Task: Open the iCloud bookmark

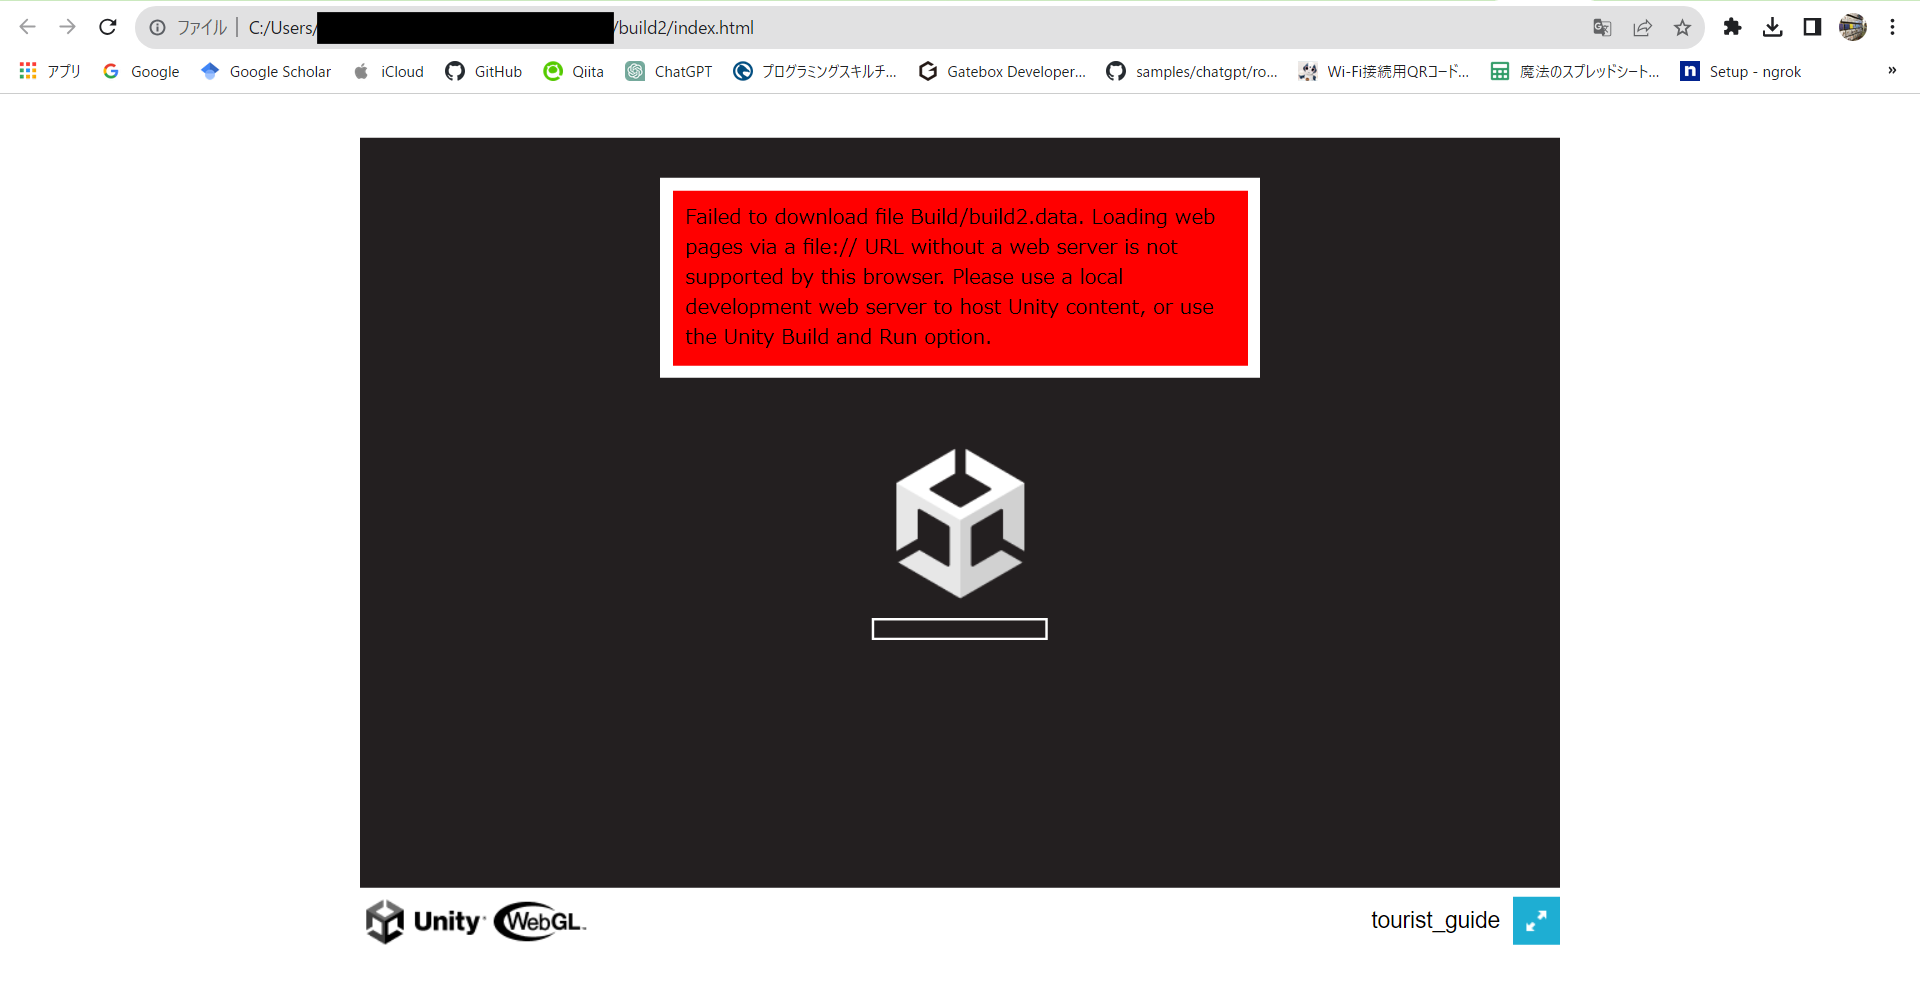Action: pyautogui.click(x=387, y=71)
